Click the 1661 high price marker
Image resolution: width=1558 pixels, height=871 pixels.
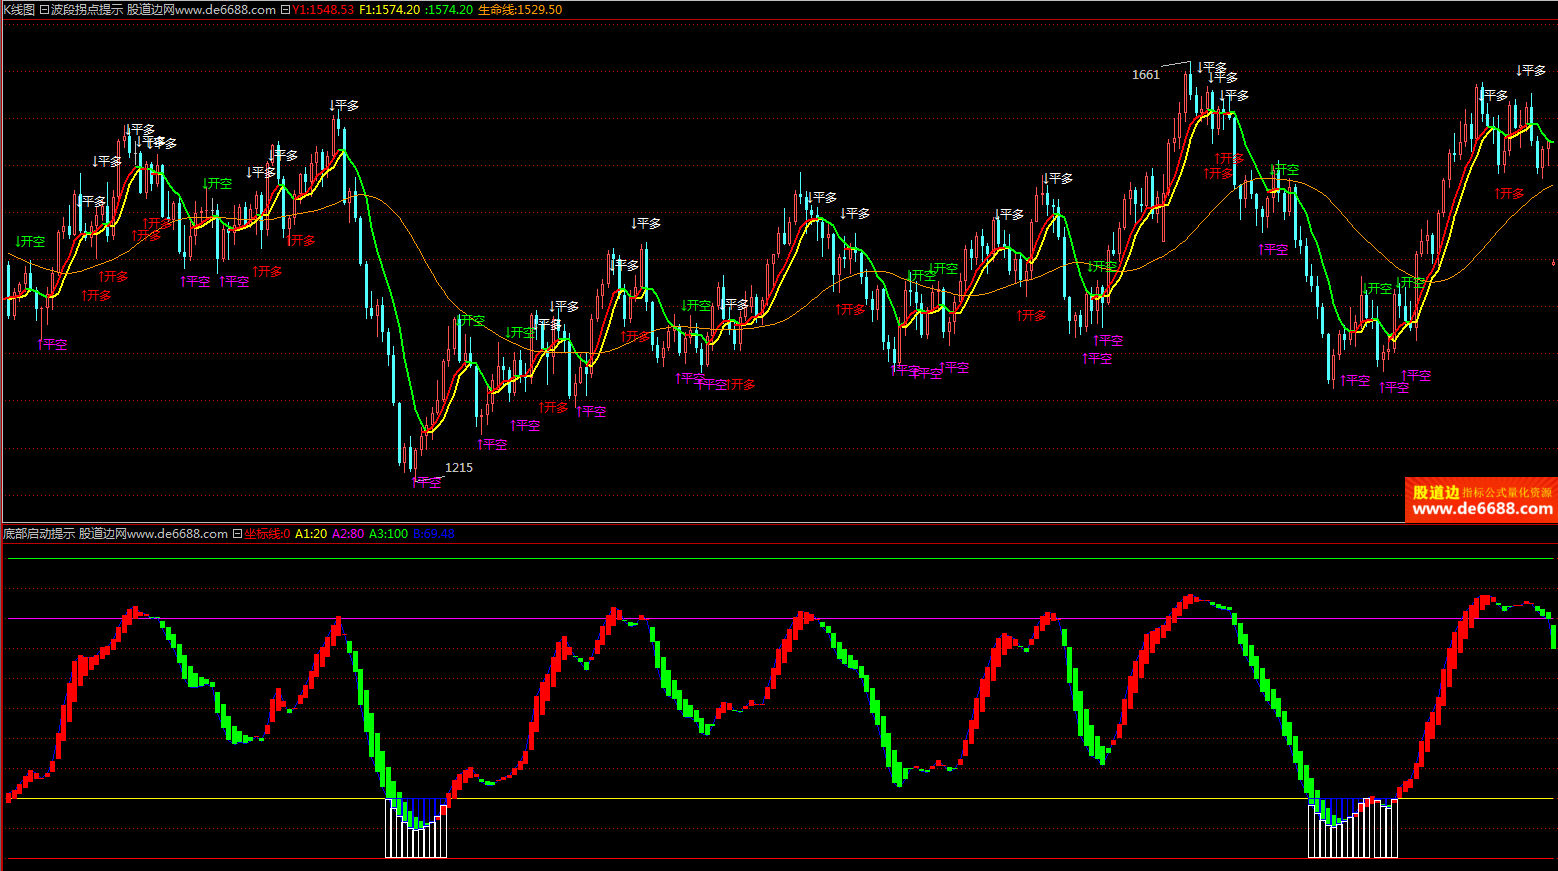point(1146,75)
